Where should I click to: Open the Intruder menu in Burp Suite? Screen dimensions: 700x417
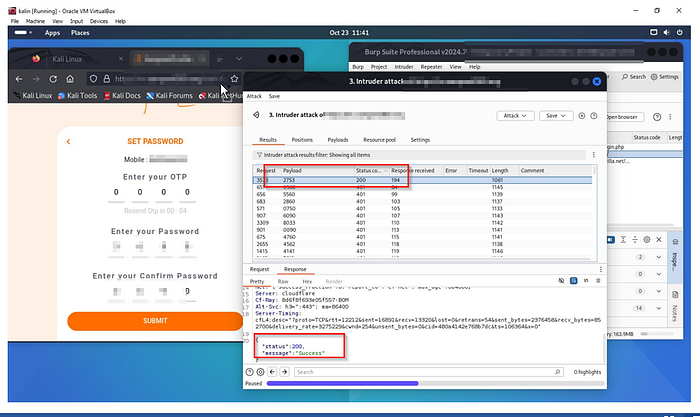[404, 67]
